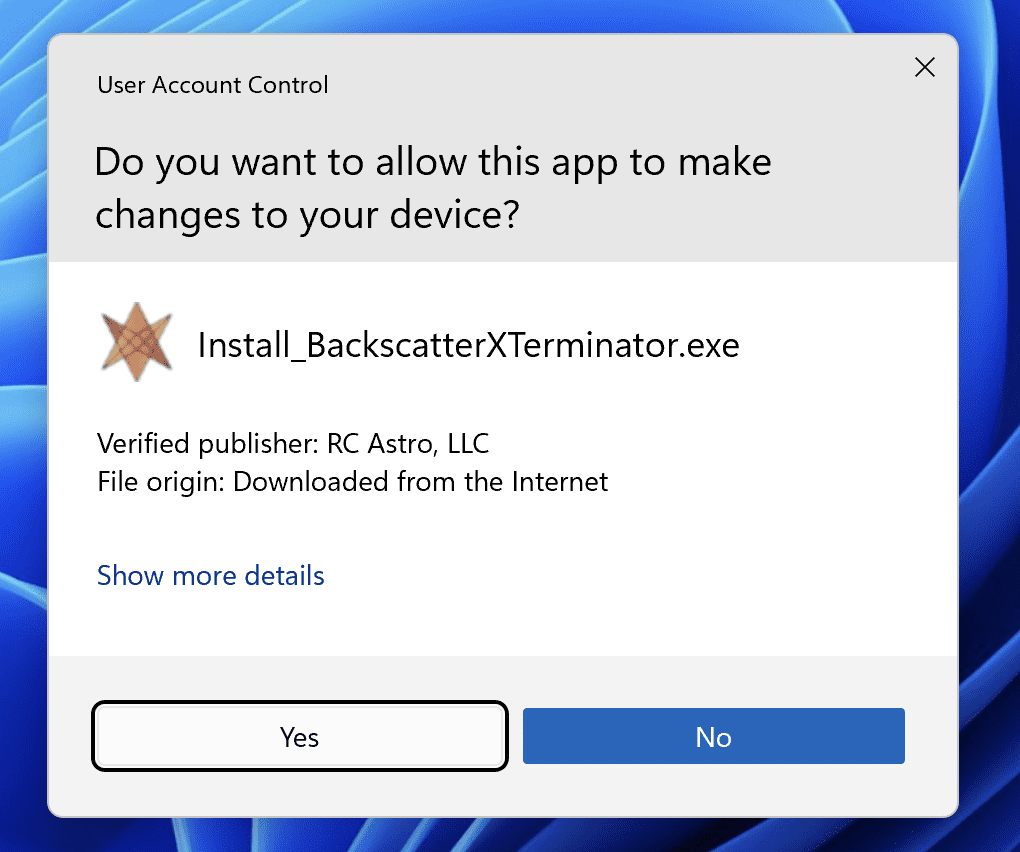
Task: Click the Verified publisher: RC Astro, LLC text
Action: click(293, 444)
